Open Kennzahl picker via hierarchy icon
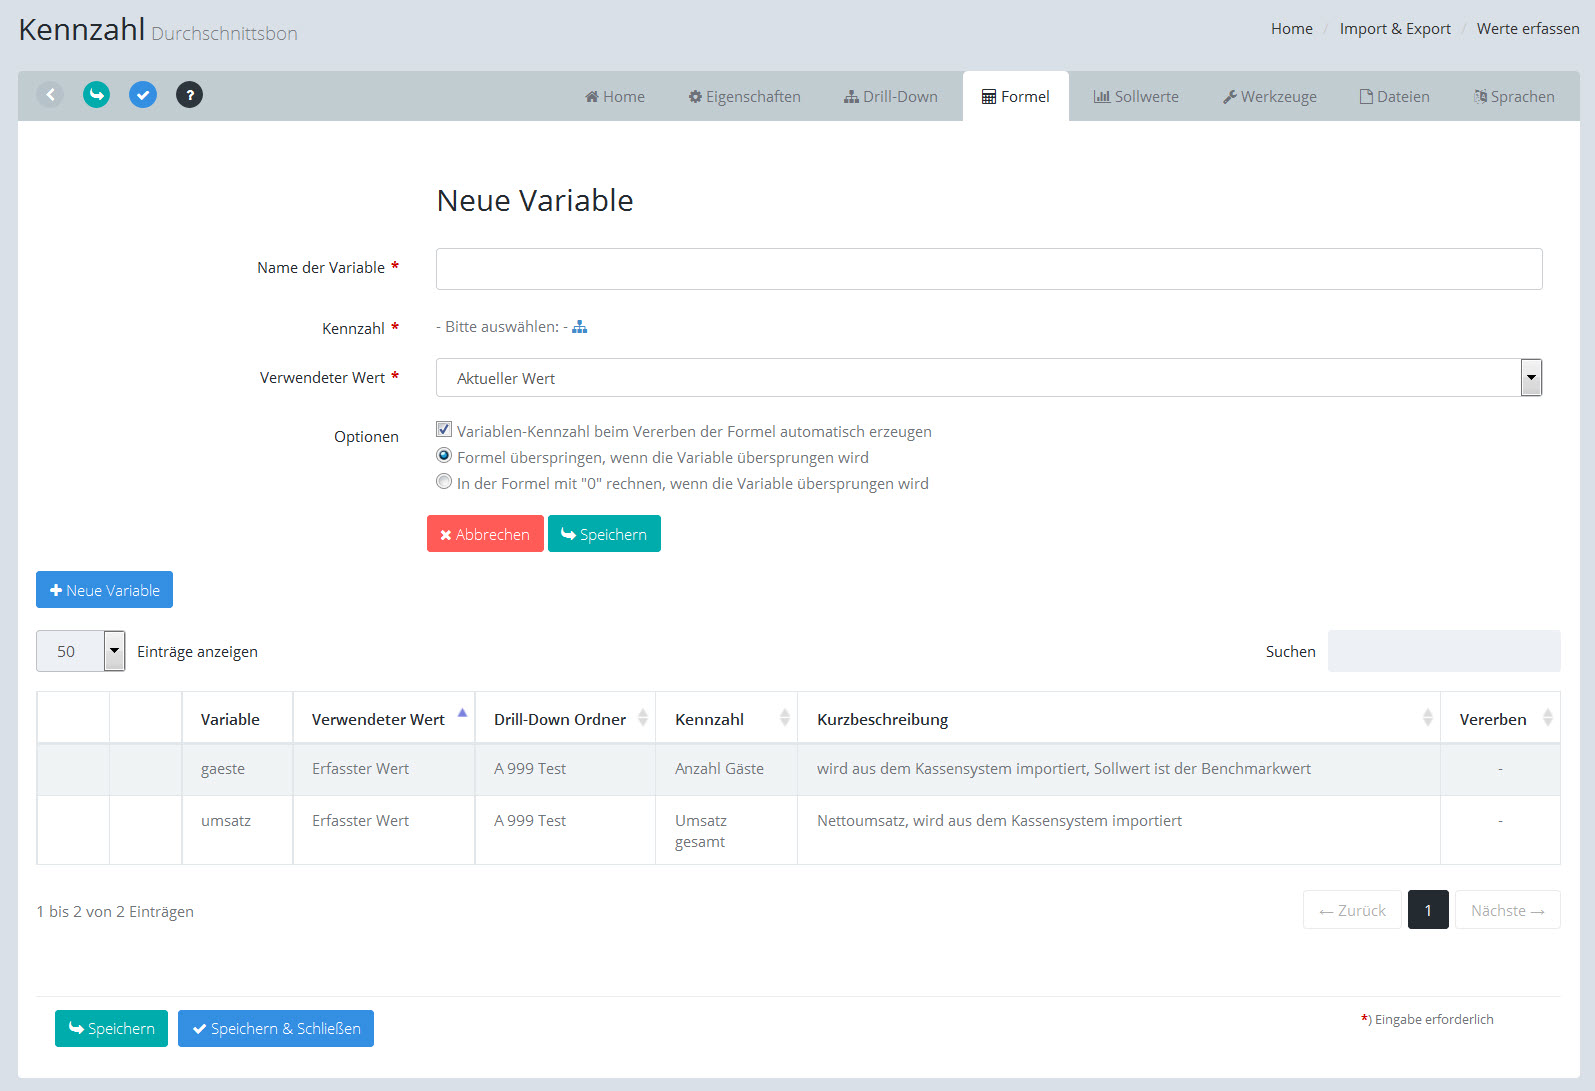Image resolution: width=1595 pixels, height=1091 pixels. [580, 327]
